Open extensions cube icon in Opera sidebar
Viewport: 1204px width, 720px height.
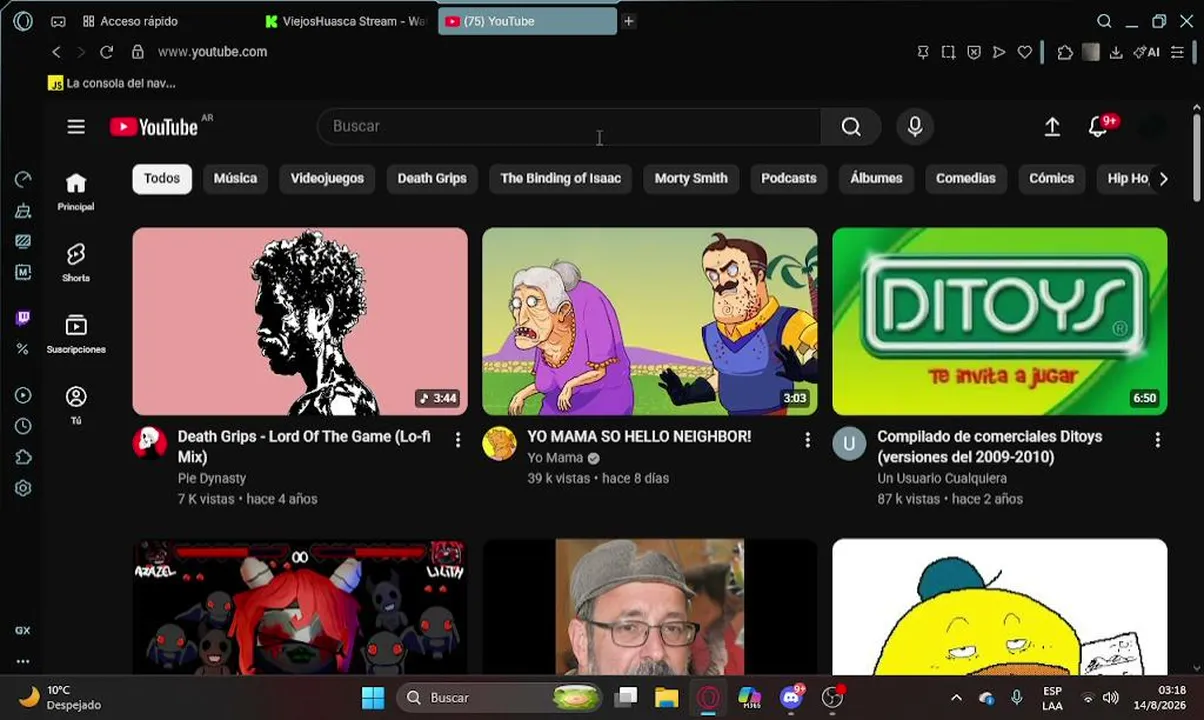[x=22, y=457]
